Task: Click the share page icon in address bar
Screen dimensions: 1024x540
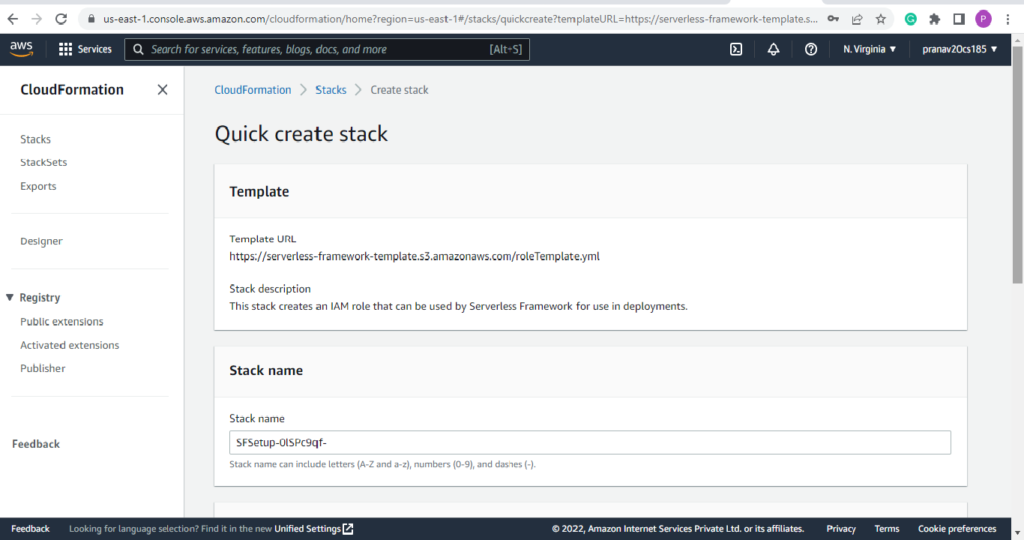Action: coord(857,19)
